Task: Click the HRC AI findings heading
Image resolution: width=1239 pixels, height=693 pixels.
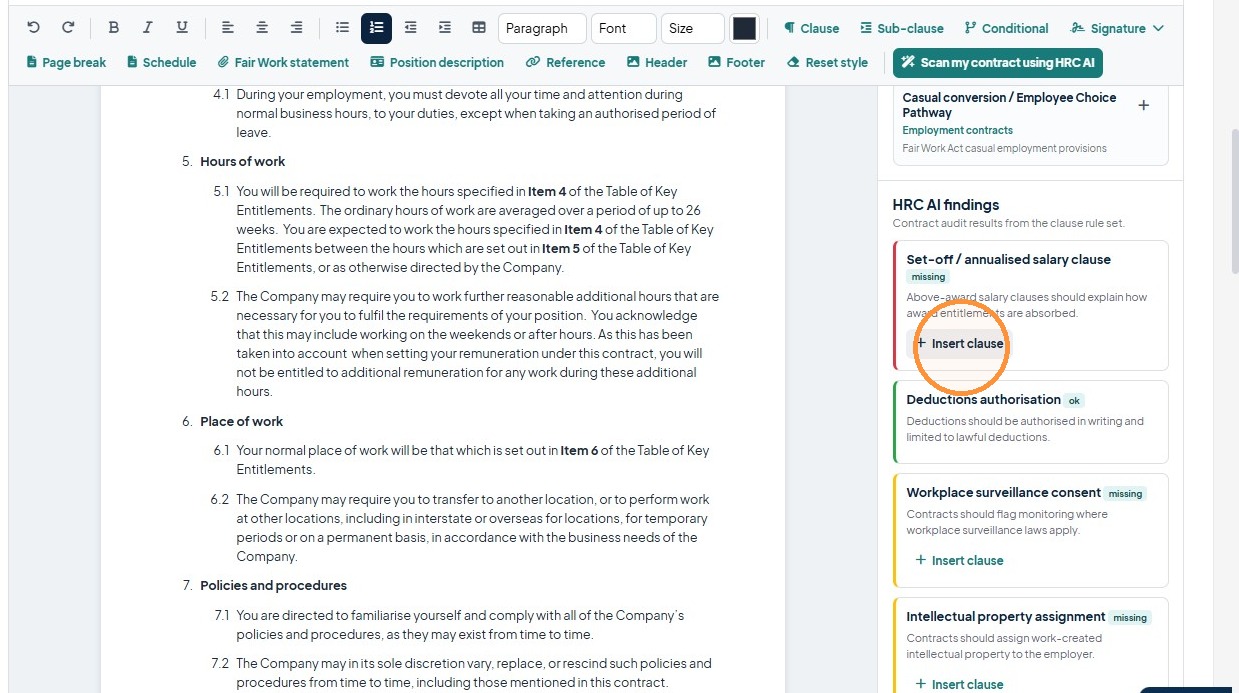Action: click(x=946, y=205)
